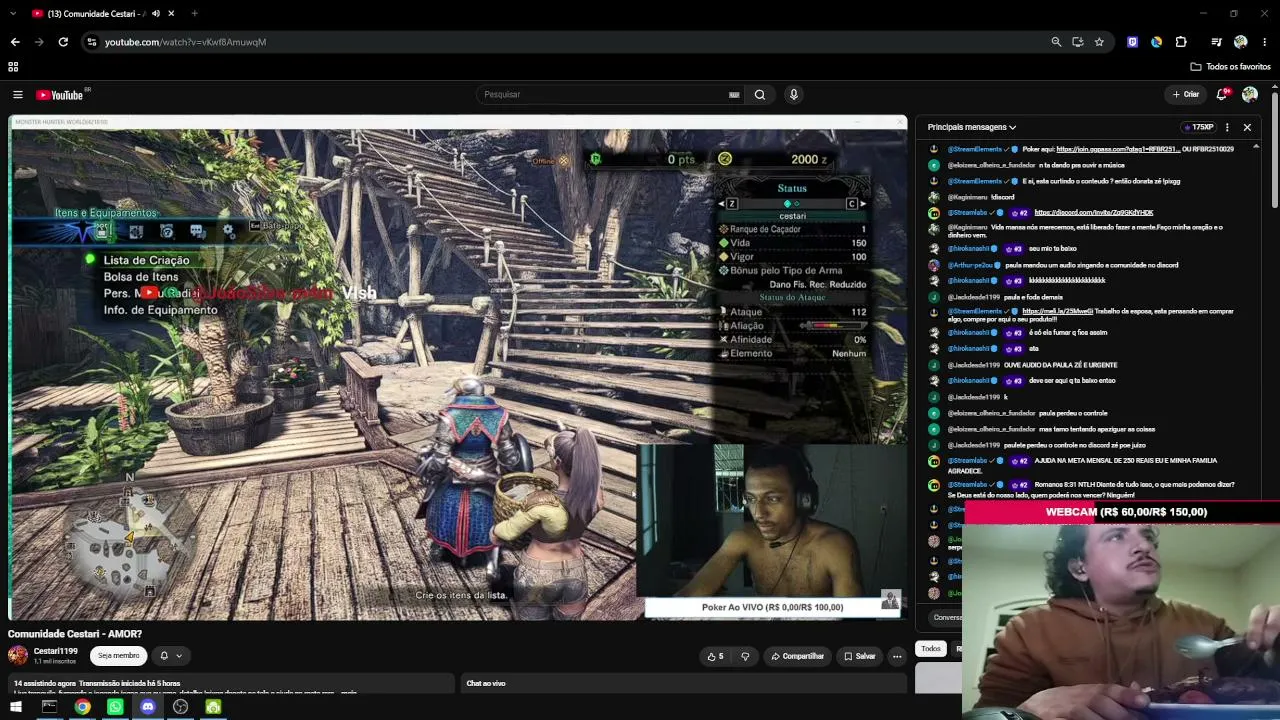The width and height of the screenshot is (1280, 720).
Task: Open the 175XP chat points badge
Action: [1198, 127]
